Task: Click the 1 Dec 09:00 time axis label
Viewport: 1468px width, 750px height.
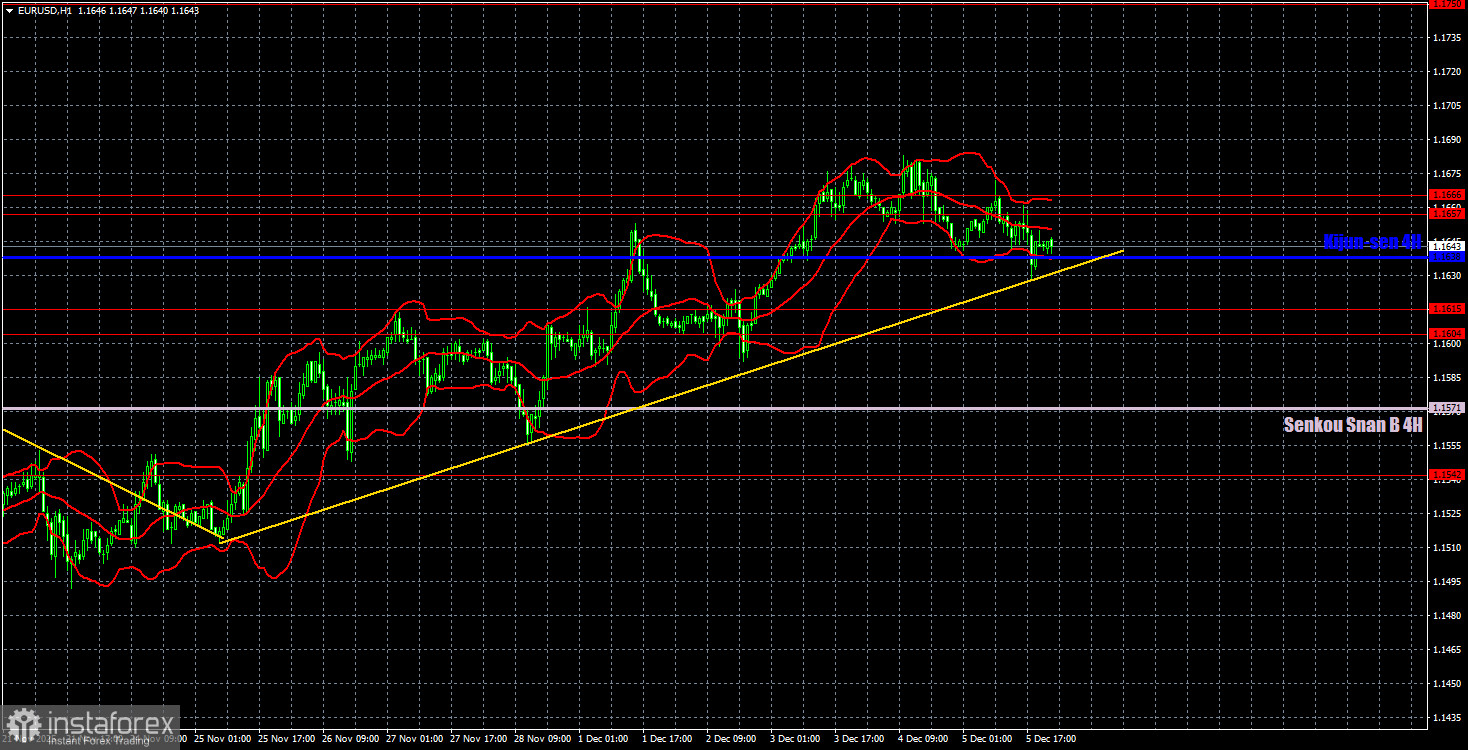Action: (x=605, y=740)
